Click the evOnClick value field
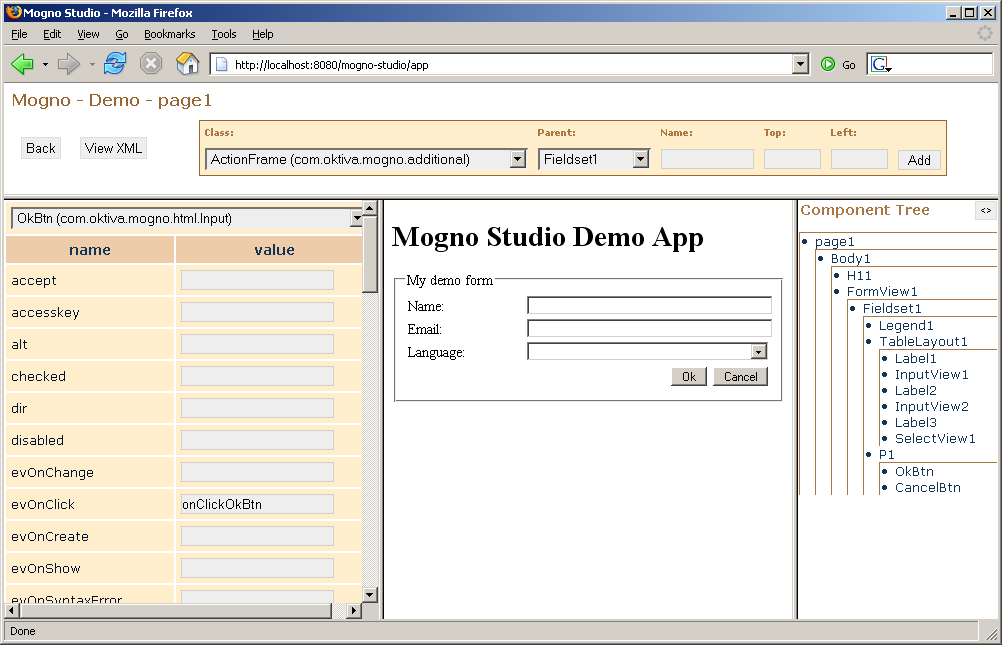The image size is (1002, 645). point(257,504)
